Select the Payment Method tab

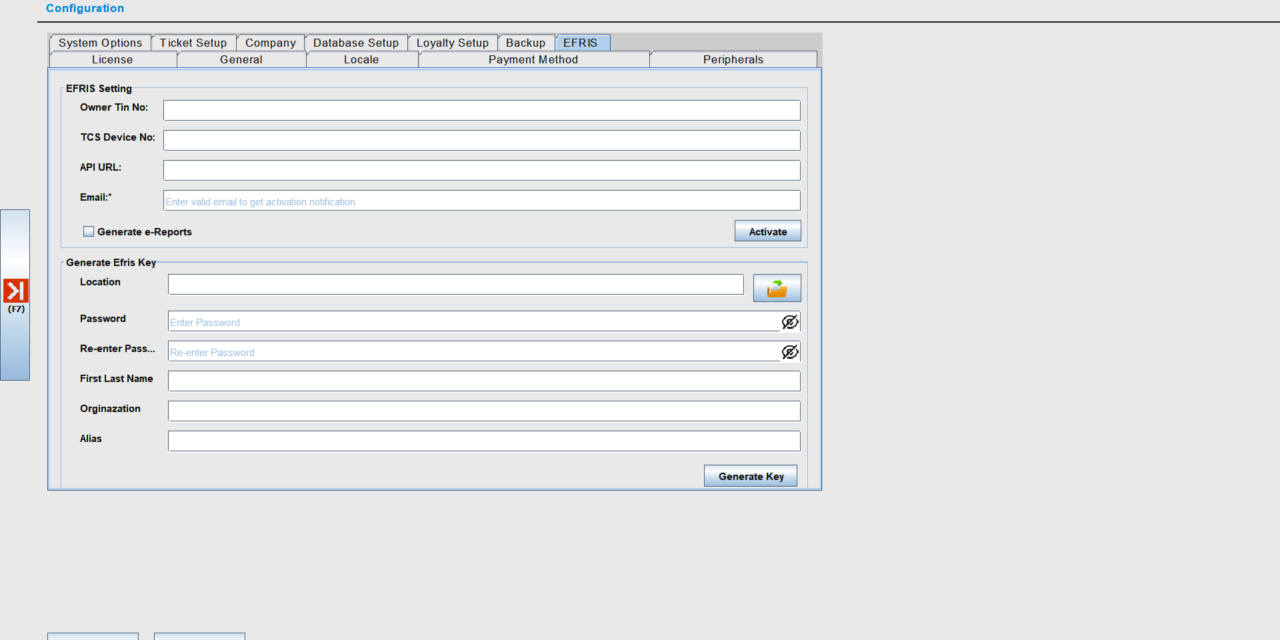pyautogui.click(x=533, y=60)
